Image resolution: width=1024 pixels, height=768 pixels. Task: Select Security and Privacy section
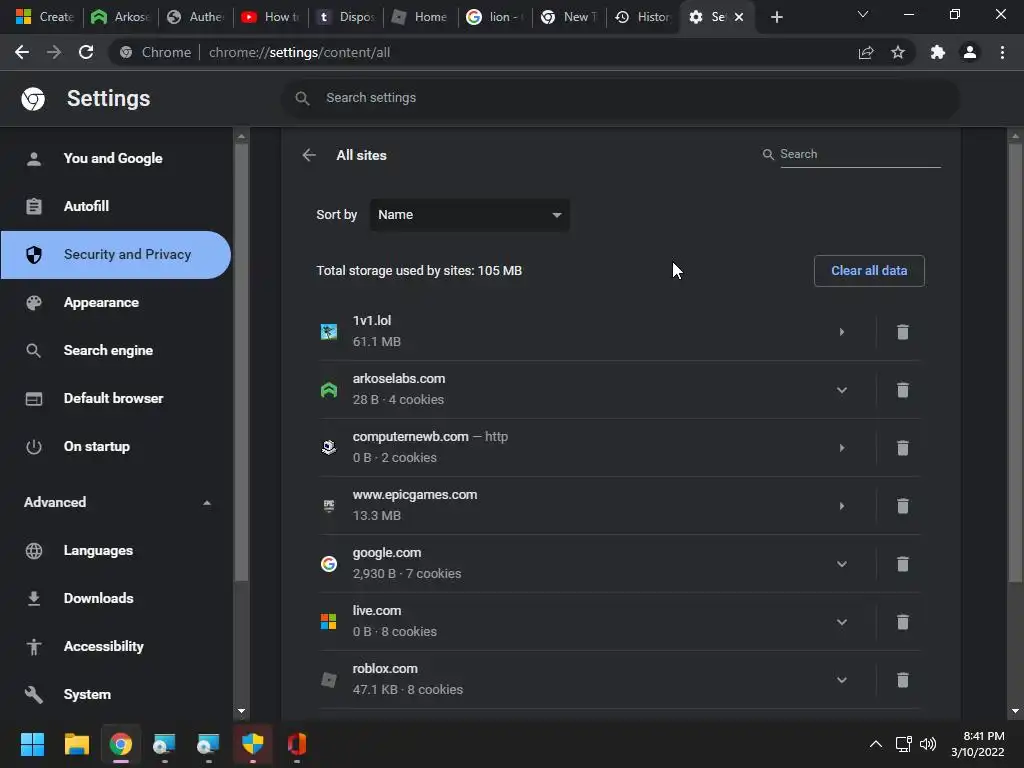[116, 255]
